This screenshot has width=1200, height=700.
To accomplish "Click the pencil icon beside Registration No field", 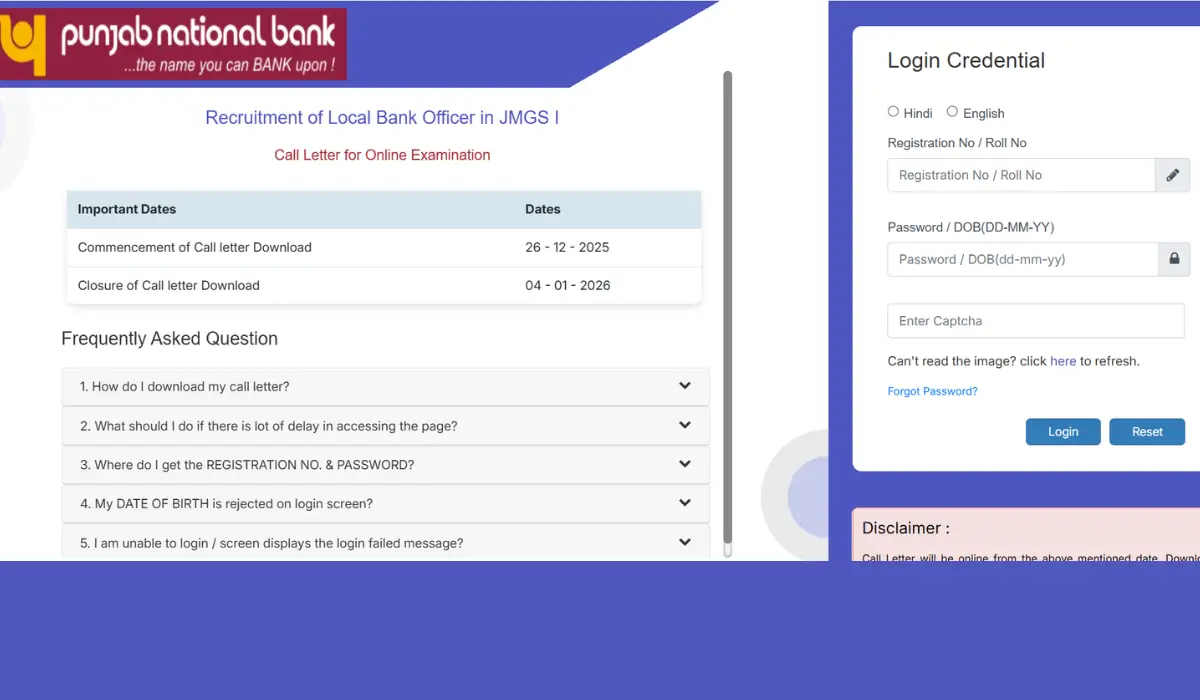I will (x=1172, y=174).
